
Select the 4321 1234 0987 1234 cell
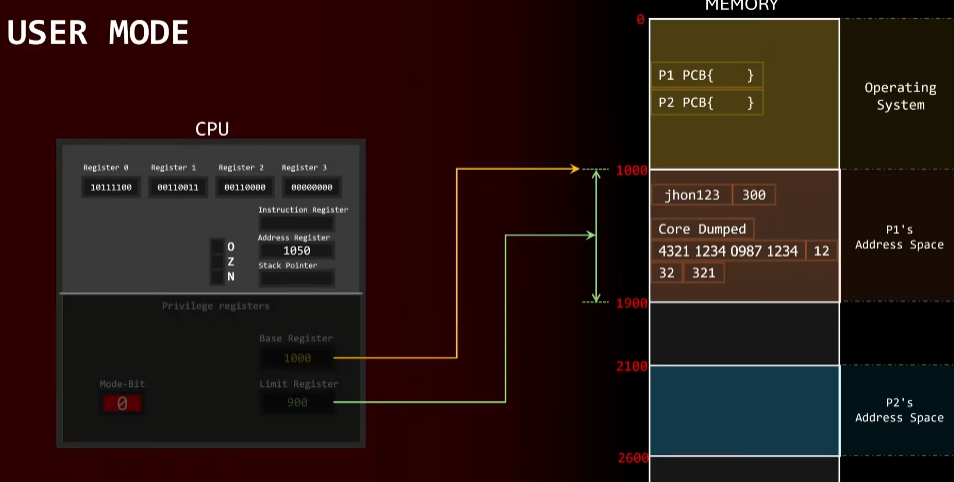click(x=728, y=251)
